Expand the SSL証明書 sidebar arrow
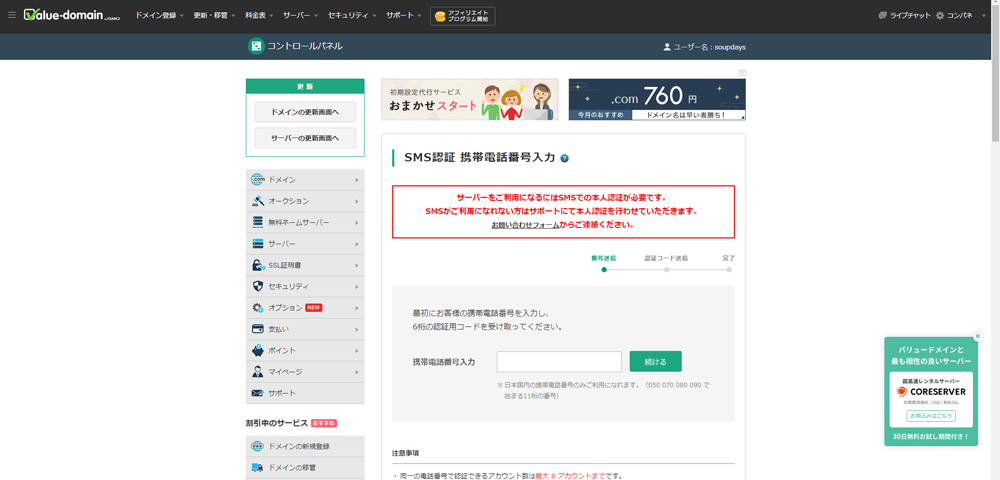1000x480 pixels. pos(357,266)
